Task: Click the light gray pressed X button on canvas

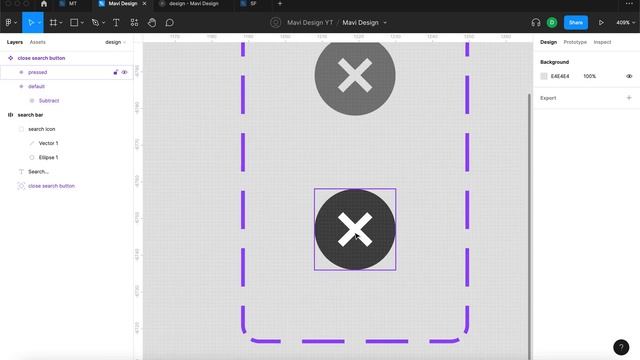Action: (x=355, y=75)
